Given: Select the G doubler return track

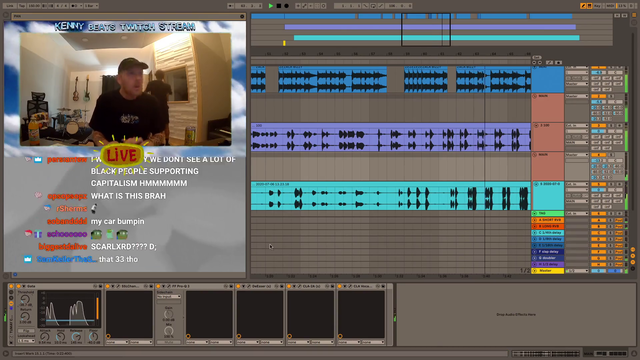Looking at the screenshot, I should click(x=548, y=258).
